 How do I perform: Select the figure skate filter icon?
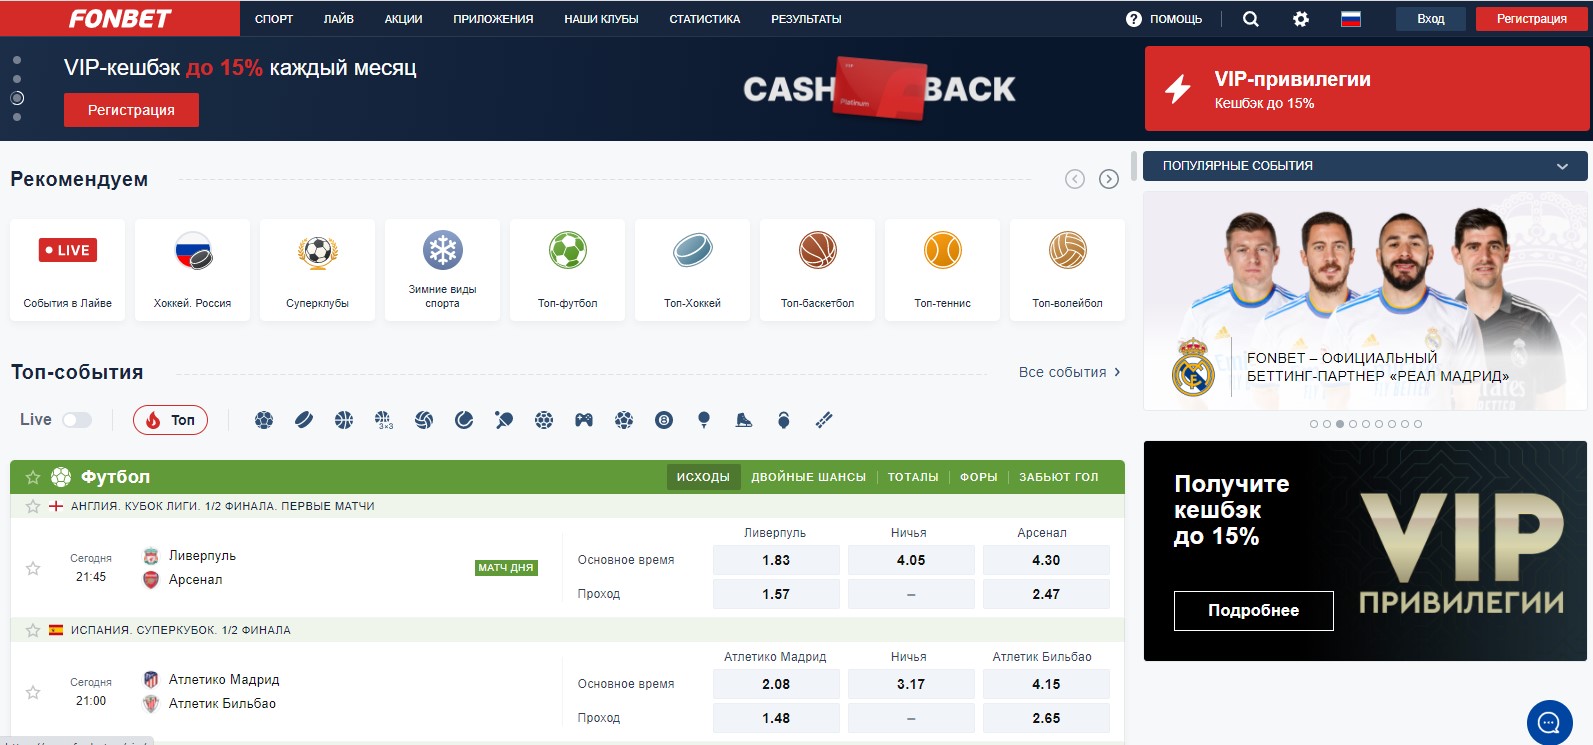point(744,420)
